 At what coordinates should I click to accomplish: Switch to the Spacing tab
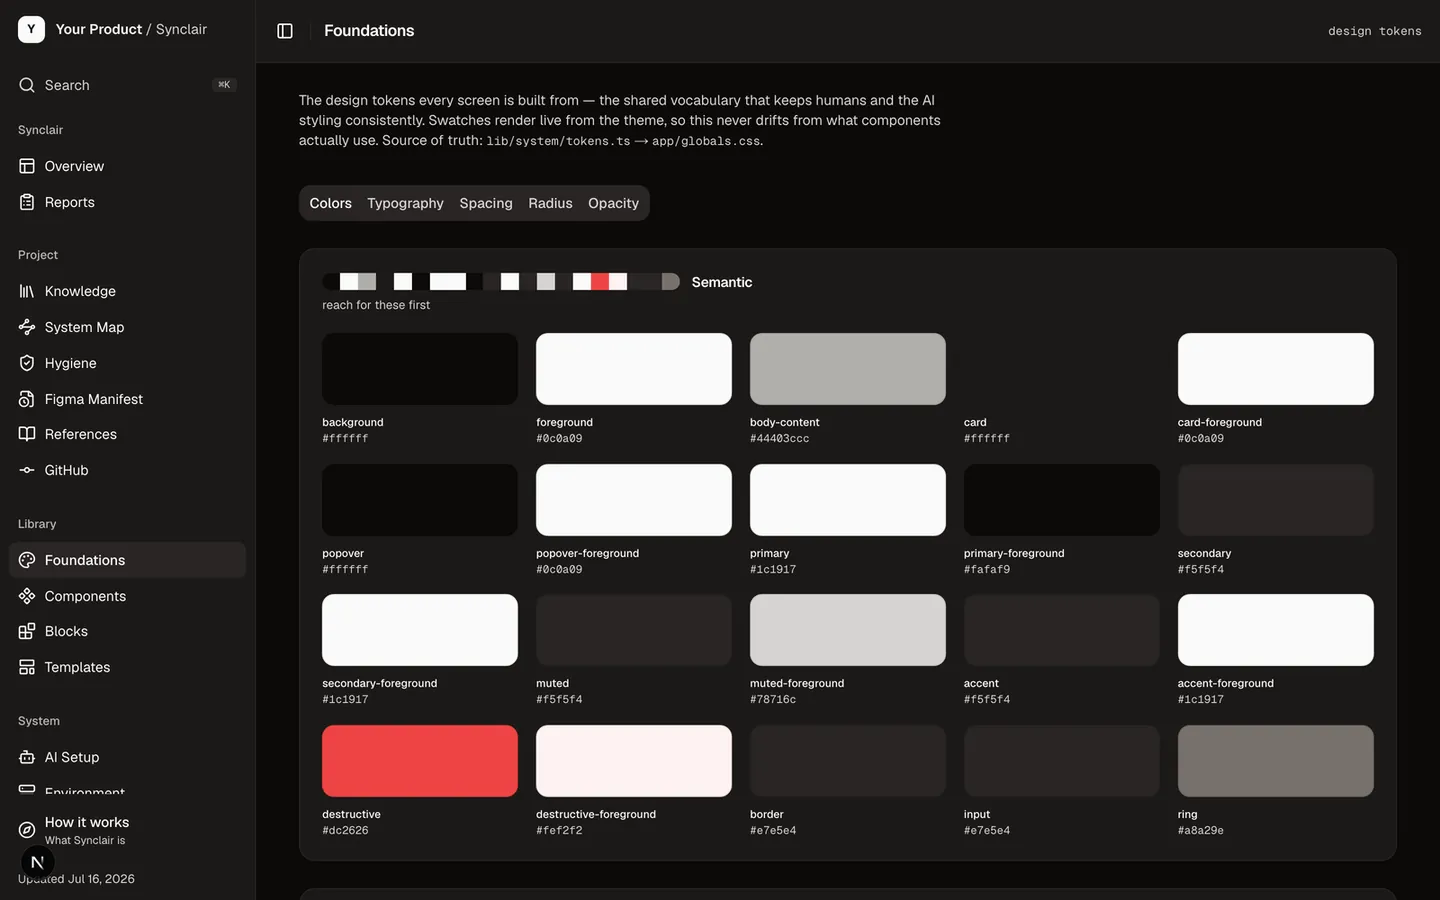pyautogui.click(x=486, y=203)
